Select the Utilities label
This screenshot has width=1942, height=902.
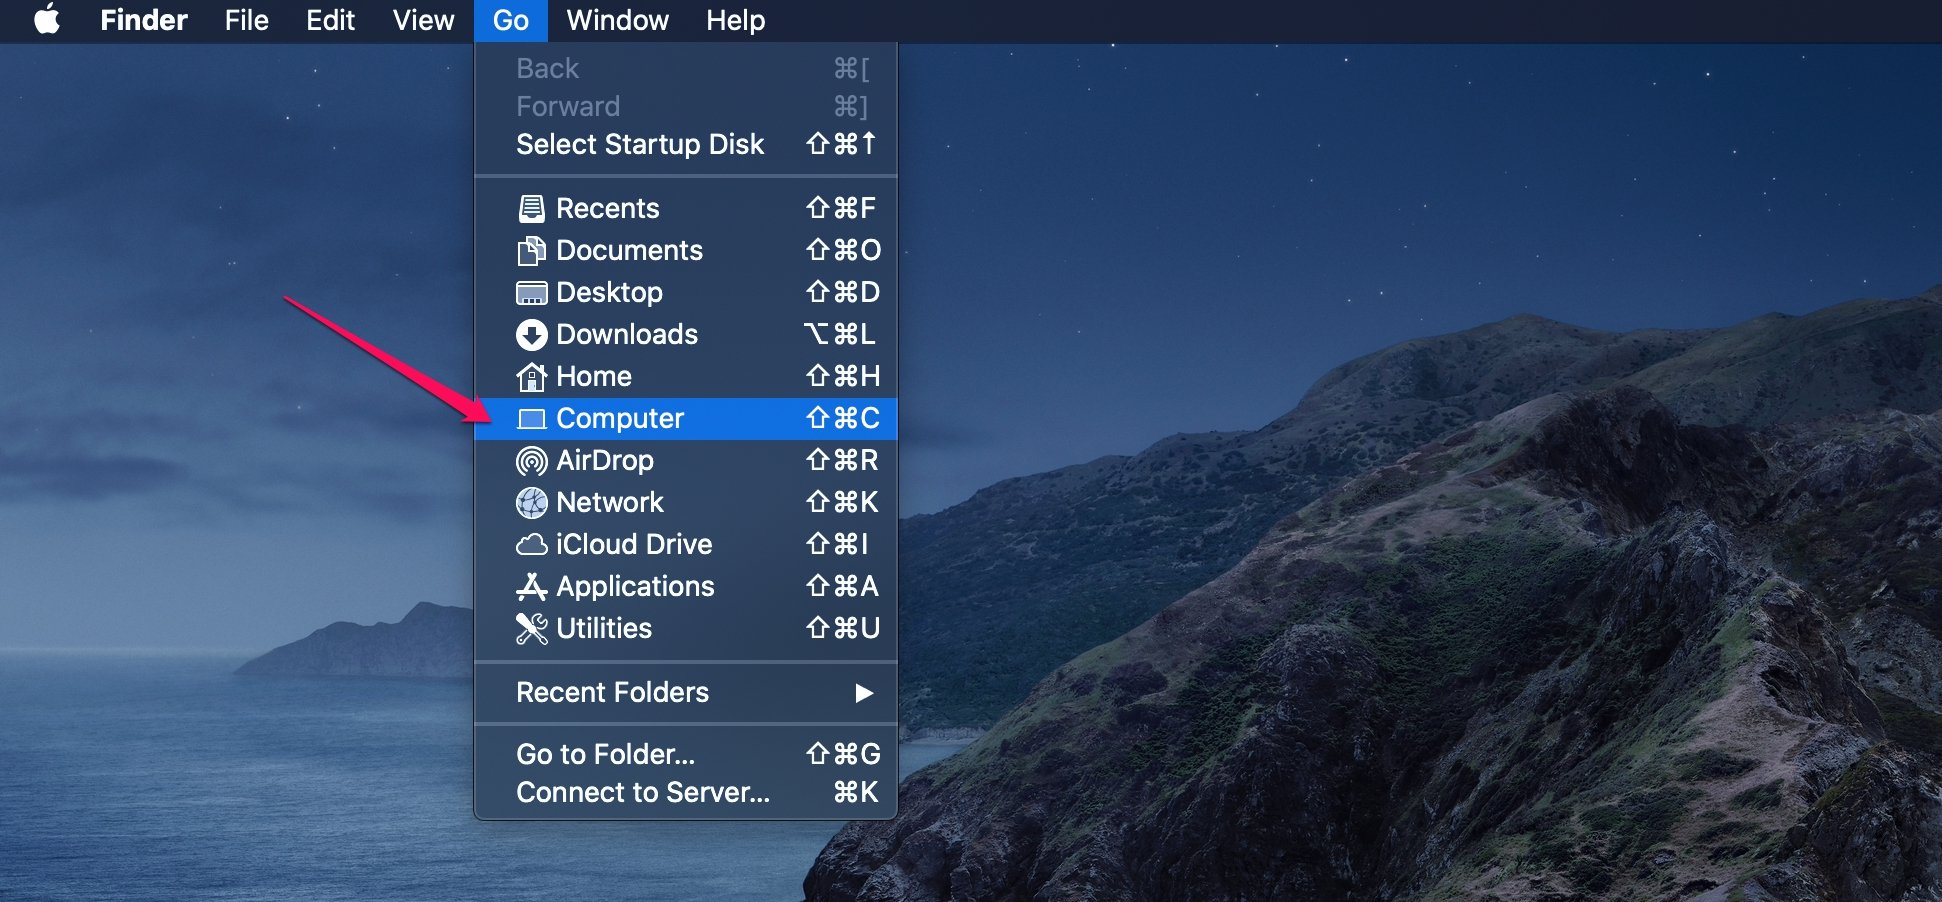tap(604, 628)
